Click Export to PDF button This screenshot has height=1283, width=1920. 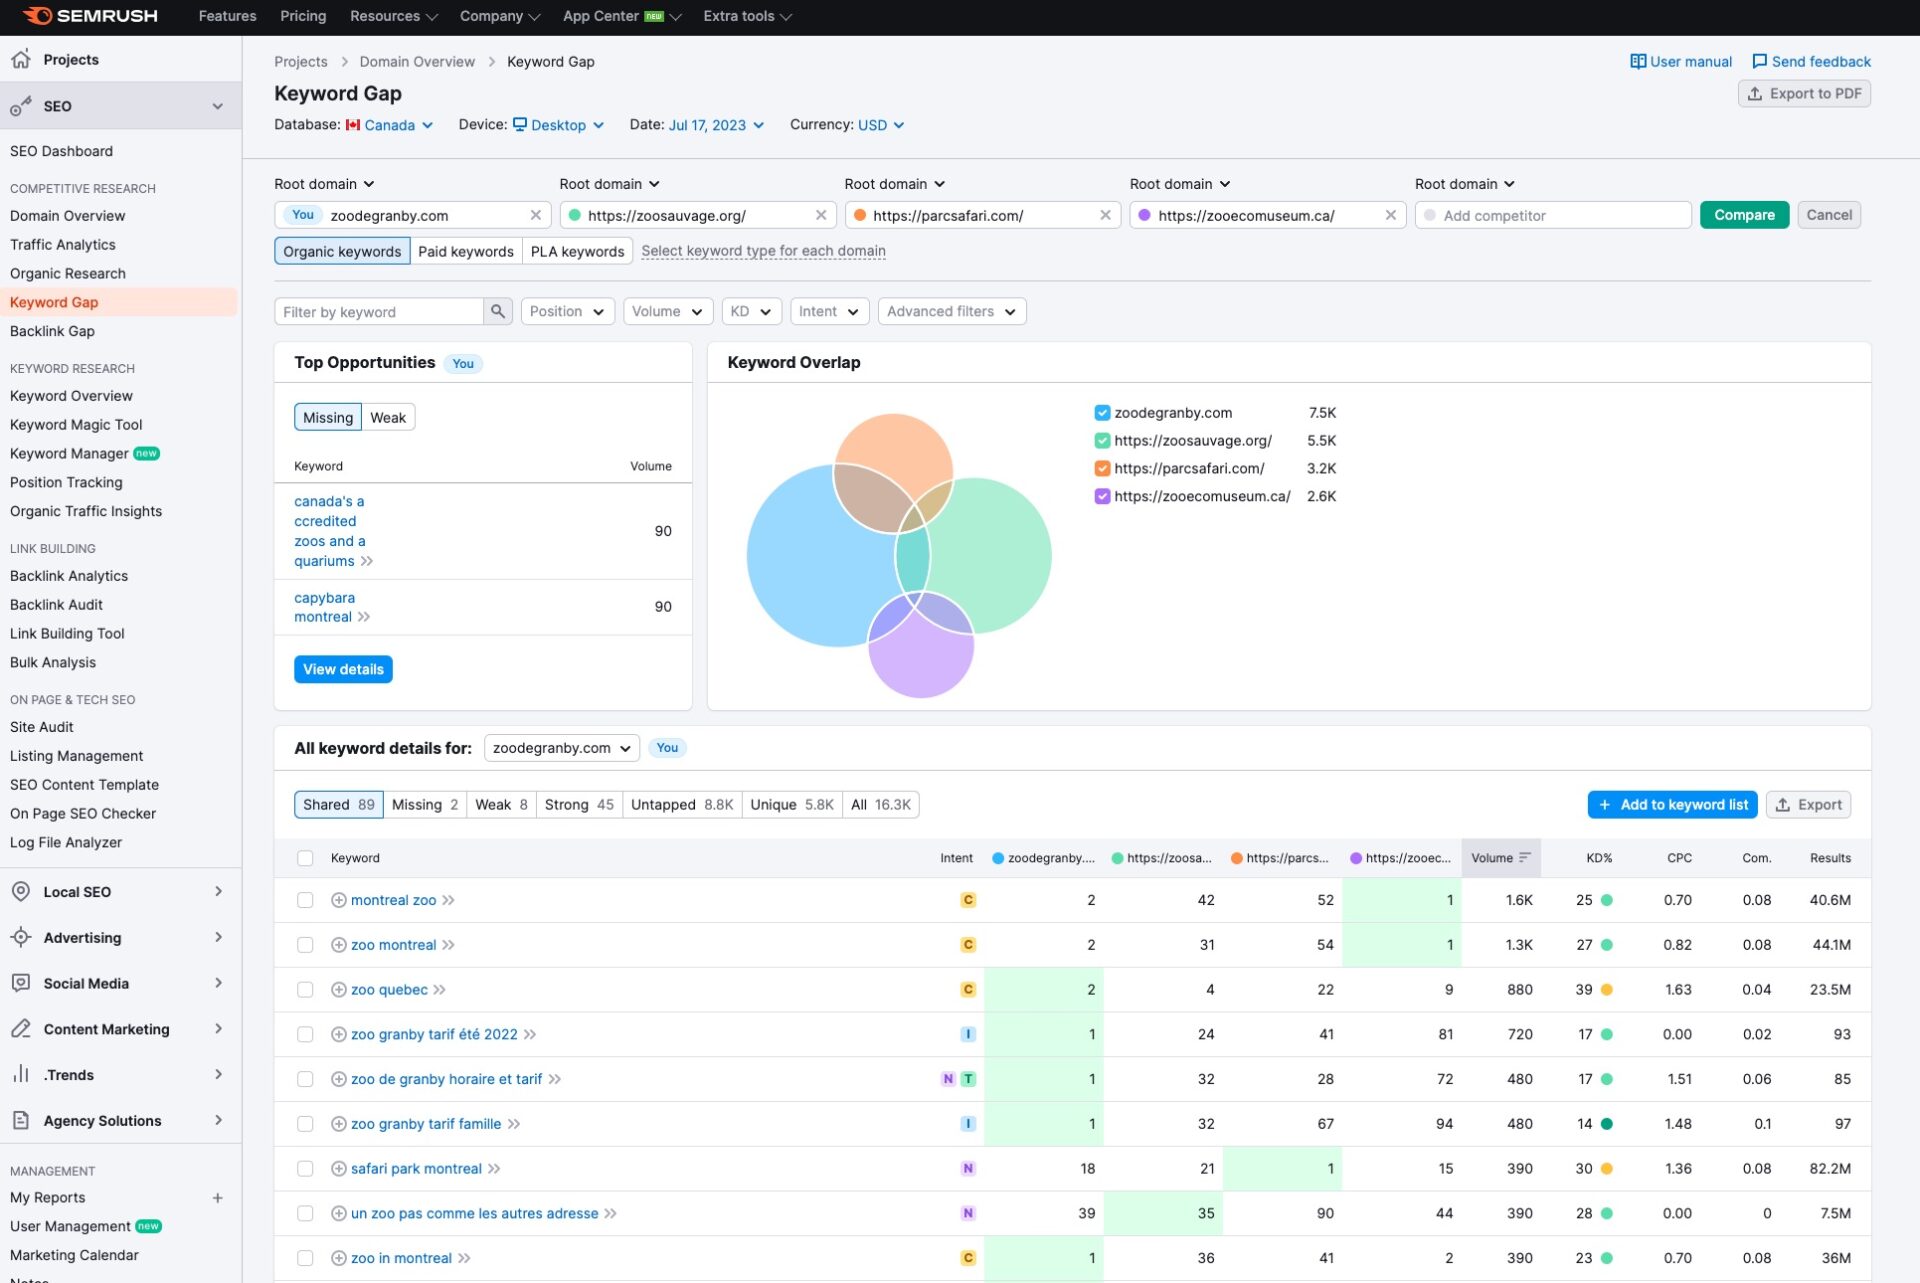1804,93
